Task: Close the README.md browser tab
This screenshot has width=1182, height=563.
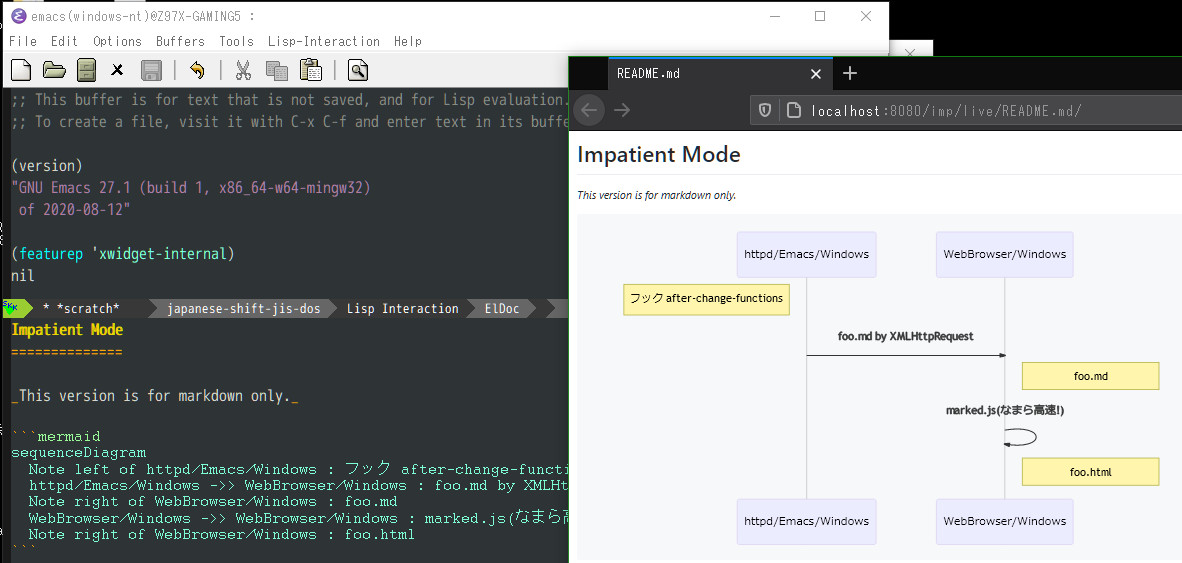Action: pos(815,74)
